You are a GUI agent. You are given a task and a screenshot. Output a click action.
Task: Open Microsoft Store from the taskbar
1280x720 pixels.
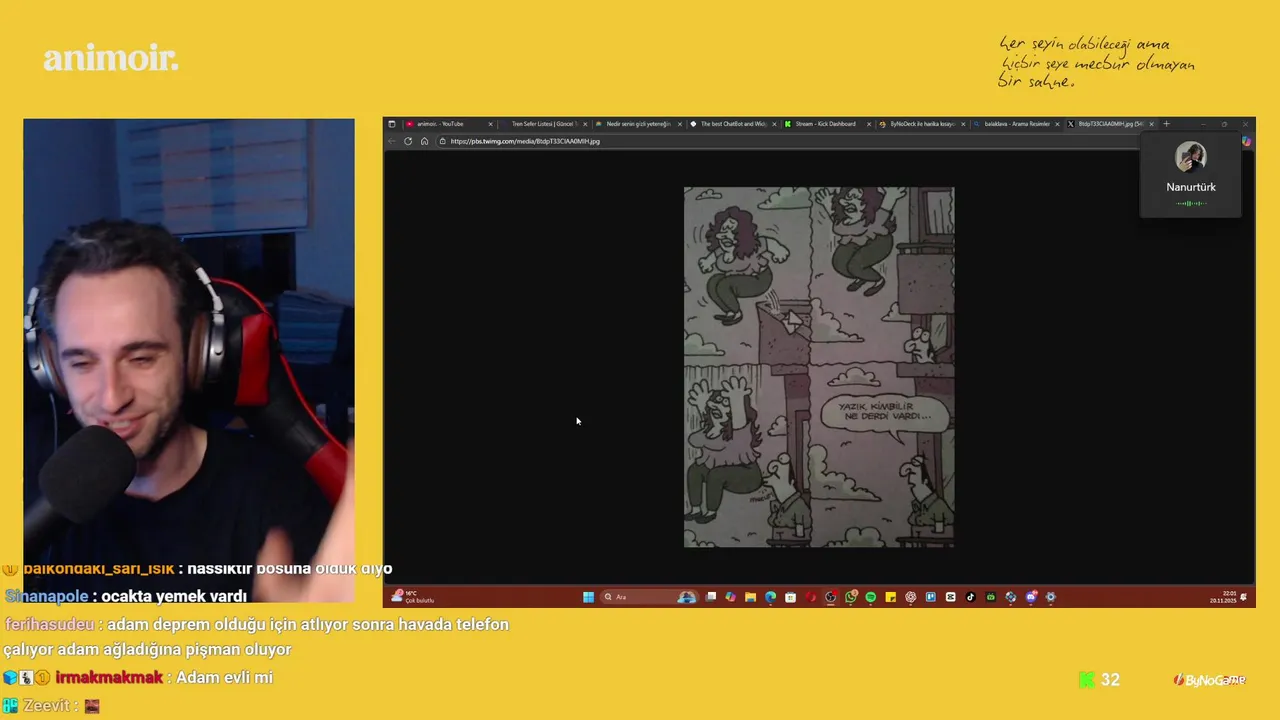pos(790,597)
